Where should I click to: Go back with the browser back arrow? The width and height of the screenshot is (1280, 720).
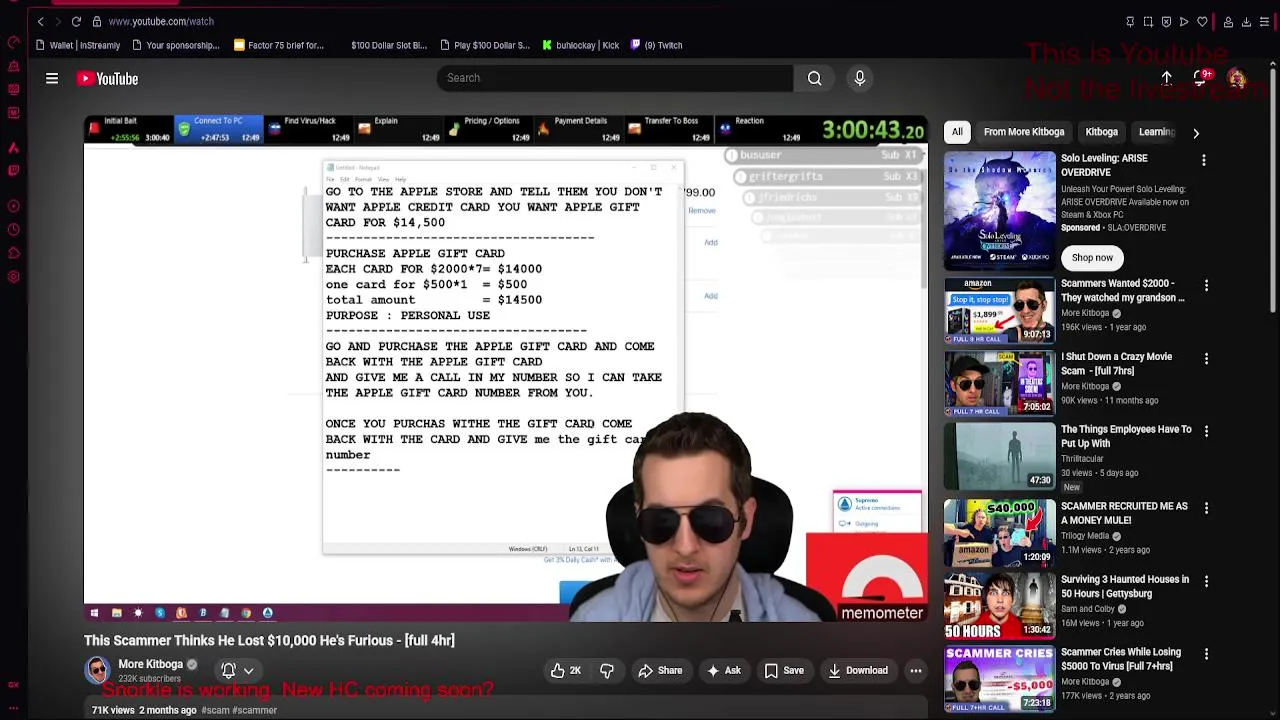click(x=40, y=21)
